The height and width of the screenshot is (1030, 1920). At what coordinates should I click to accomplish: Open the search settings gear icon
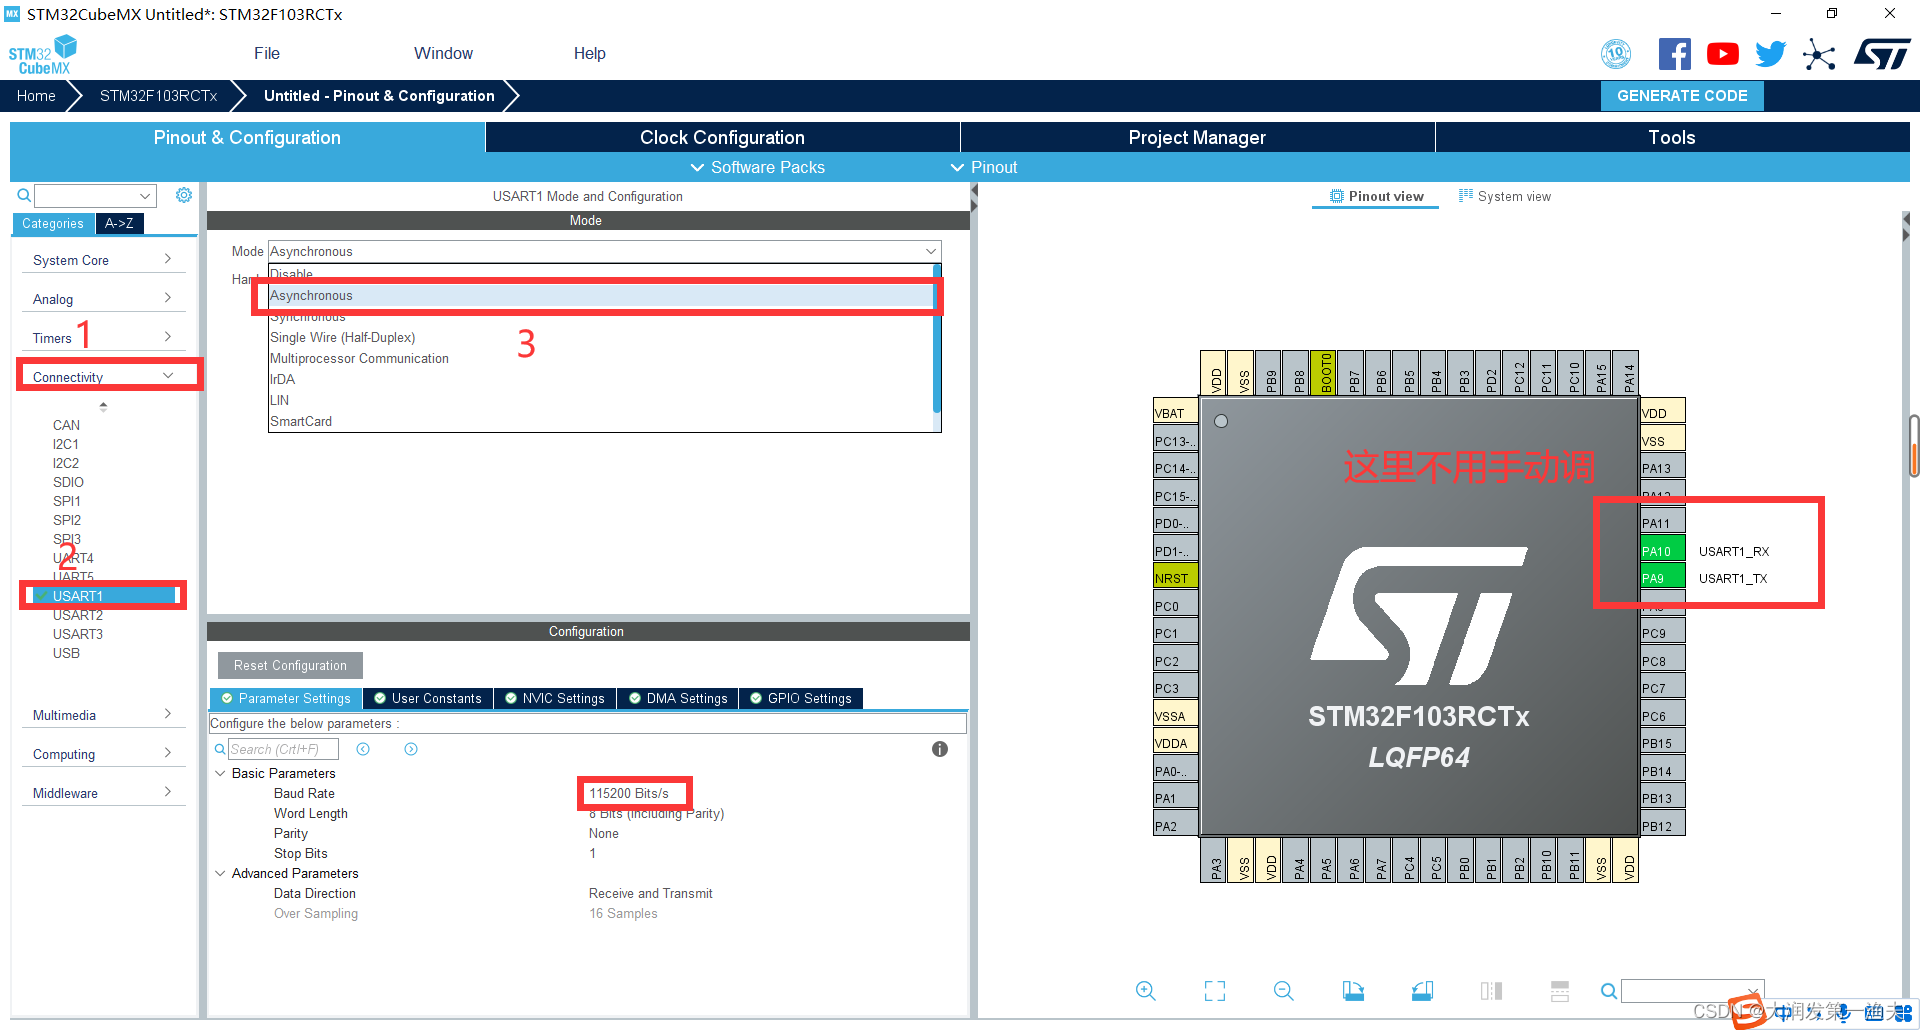[x=183, y=195]
